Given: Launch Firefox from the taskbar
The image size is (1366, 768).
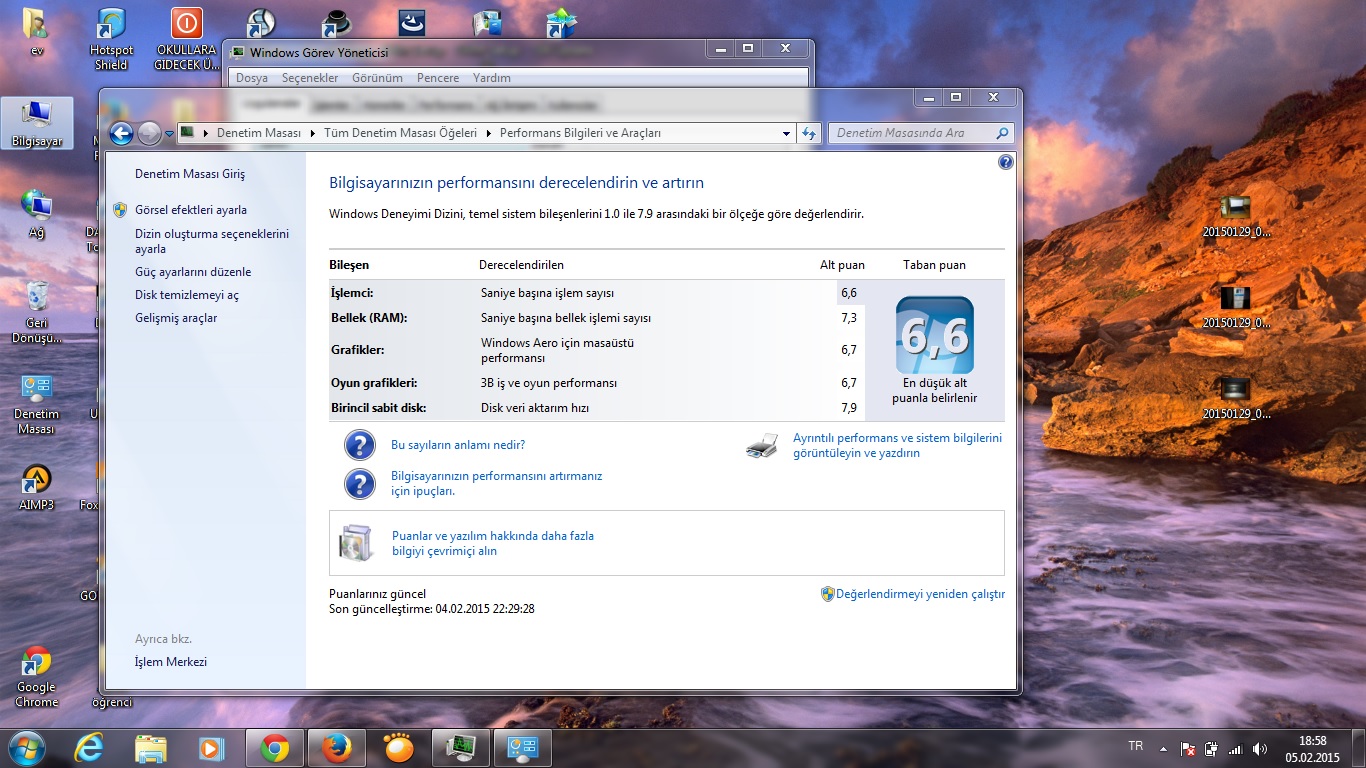Looking at the screenshot, I should coord(337,748).
